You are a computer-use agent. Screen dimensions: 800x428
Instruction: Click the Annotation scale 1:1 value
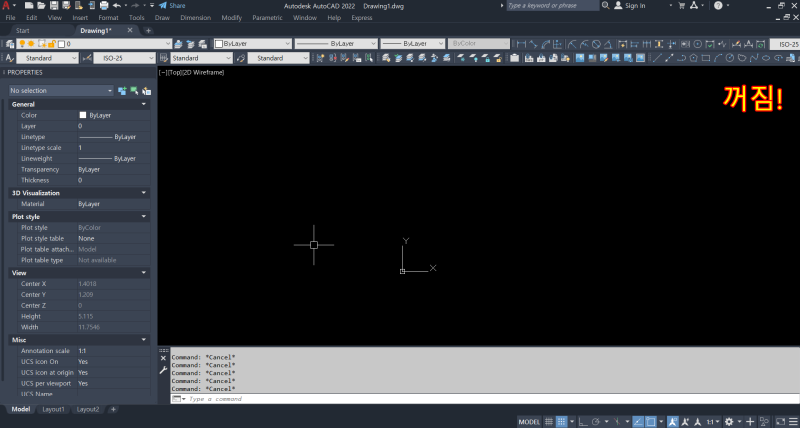click(x=82, y=351)
